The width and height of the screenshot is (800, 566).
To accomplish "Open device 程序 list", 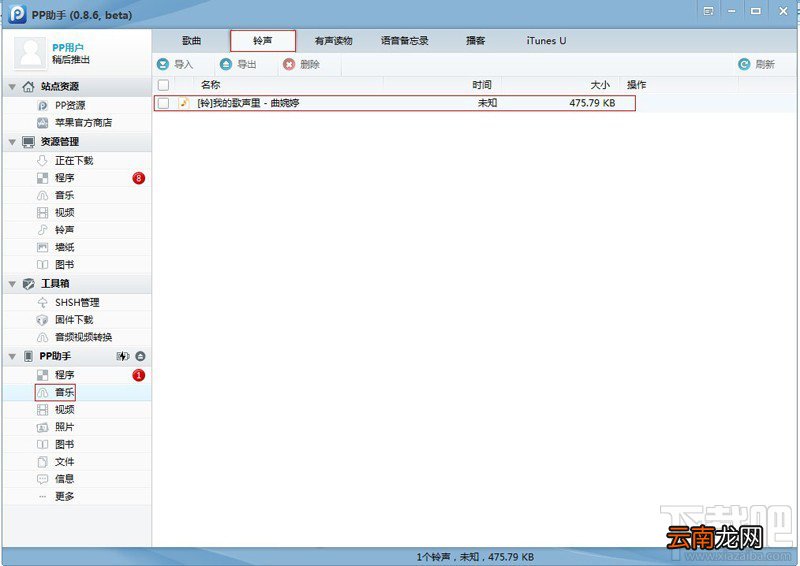I will (x=65, y=375).
